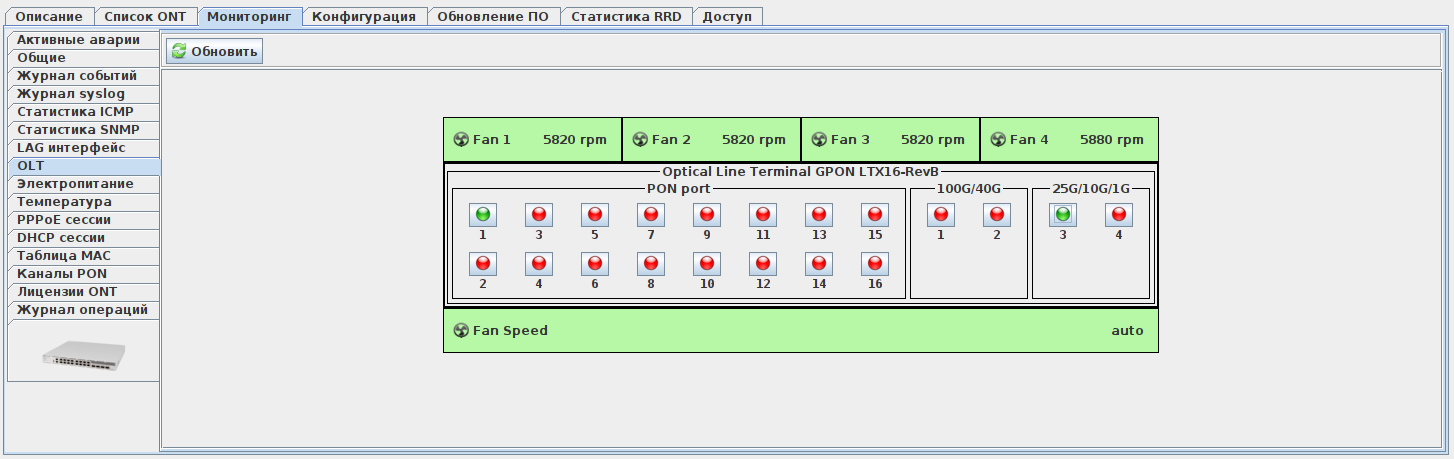Select PON port 16 status LED
The height and width of the screenshot is (459, 1454).
point(875,264)
